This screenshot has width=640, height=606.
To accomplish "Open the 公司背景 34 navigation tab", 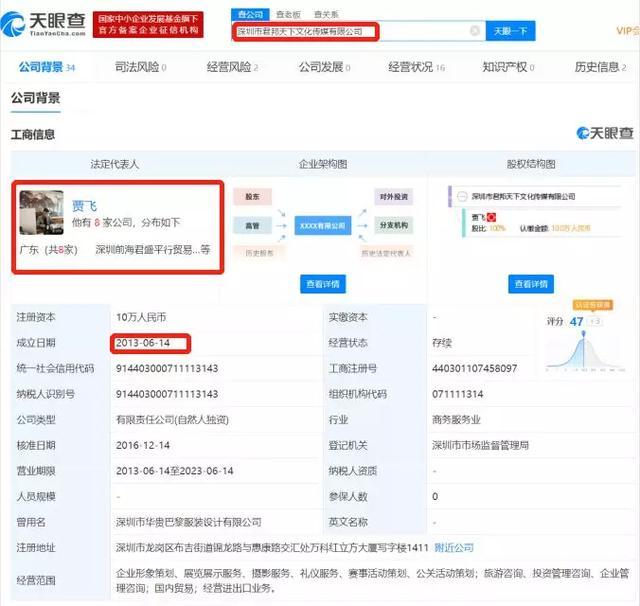I will [47, 67].
